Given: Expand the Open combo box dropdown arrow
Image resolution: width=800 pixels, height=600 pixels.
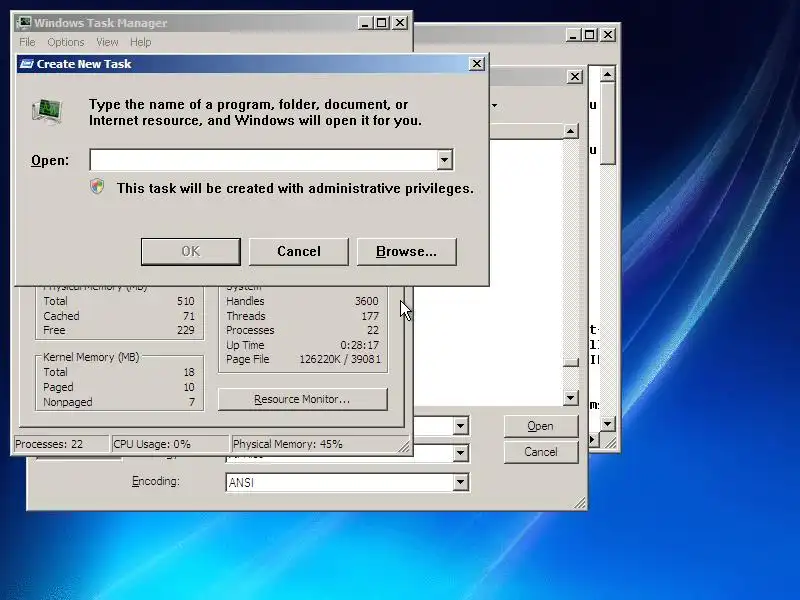Looking at the screenshot, I should click(x=444, y=160).
